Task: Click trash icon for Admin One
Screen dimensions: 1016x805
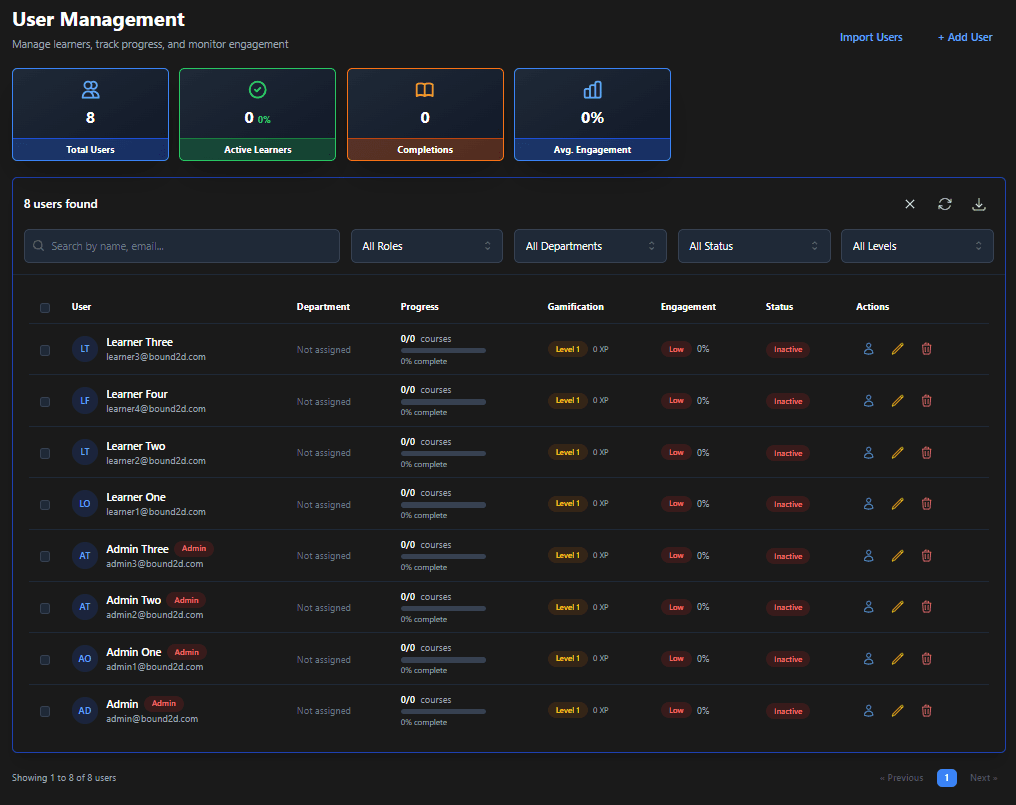Action: click(x=926, y=659)
